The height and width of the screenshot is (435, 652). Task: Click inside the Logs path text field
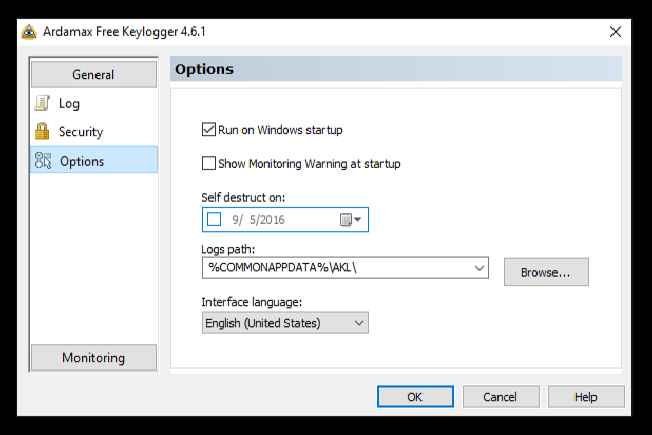[x=330, y=268]
